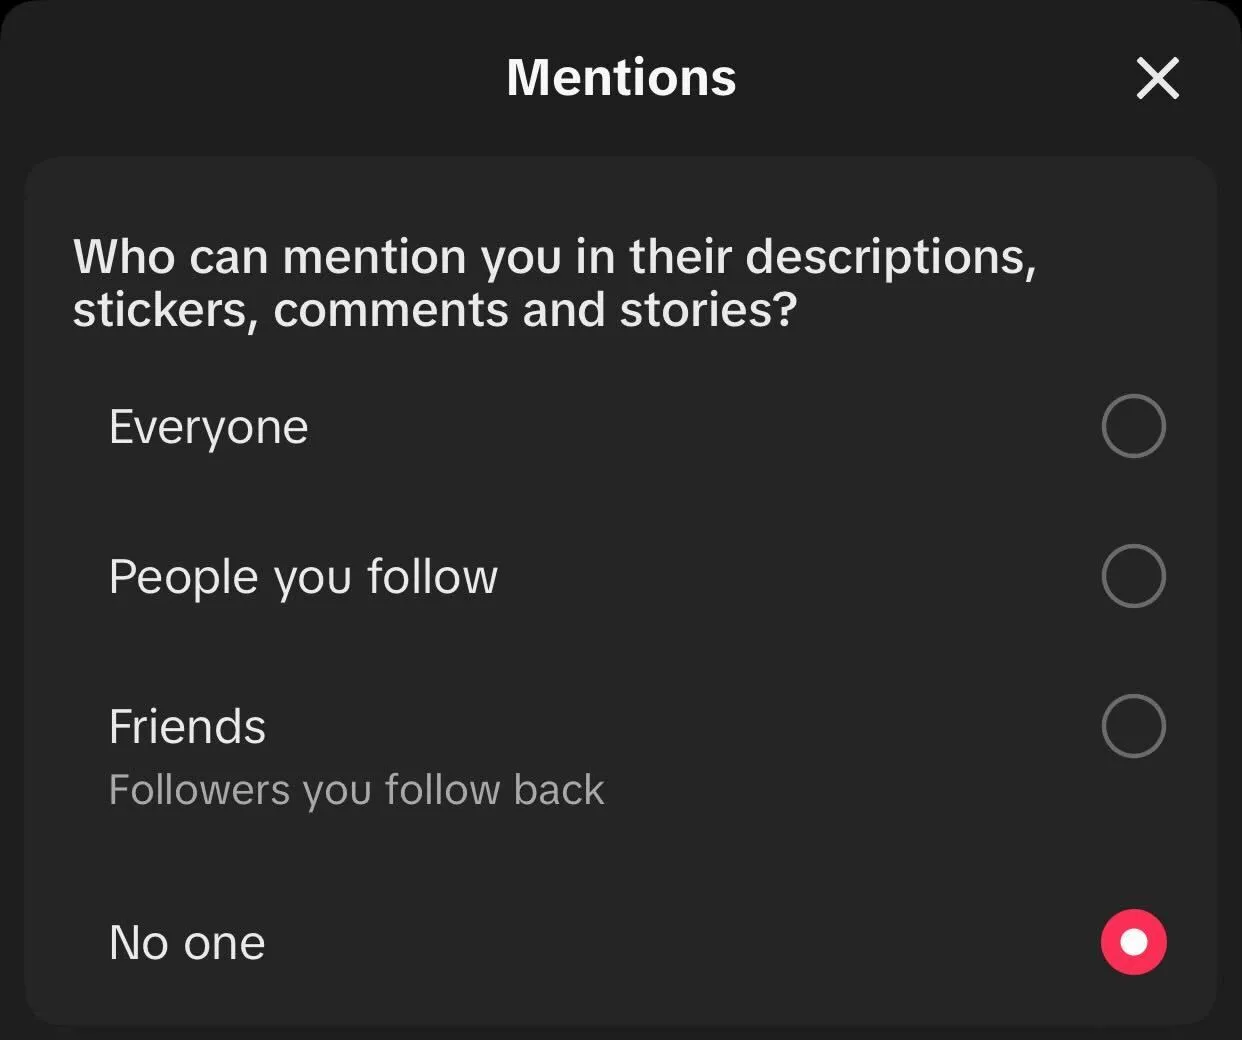The height and width of the screenshot is (1040, 1242).
Task: Click the selected red No one radio button
Action: (1133, 942)
